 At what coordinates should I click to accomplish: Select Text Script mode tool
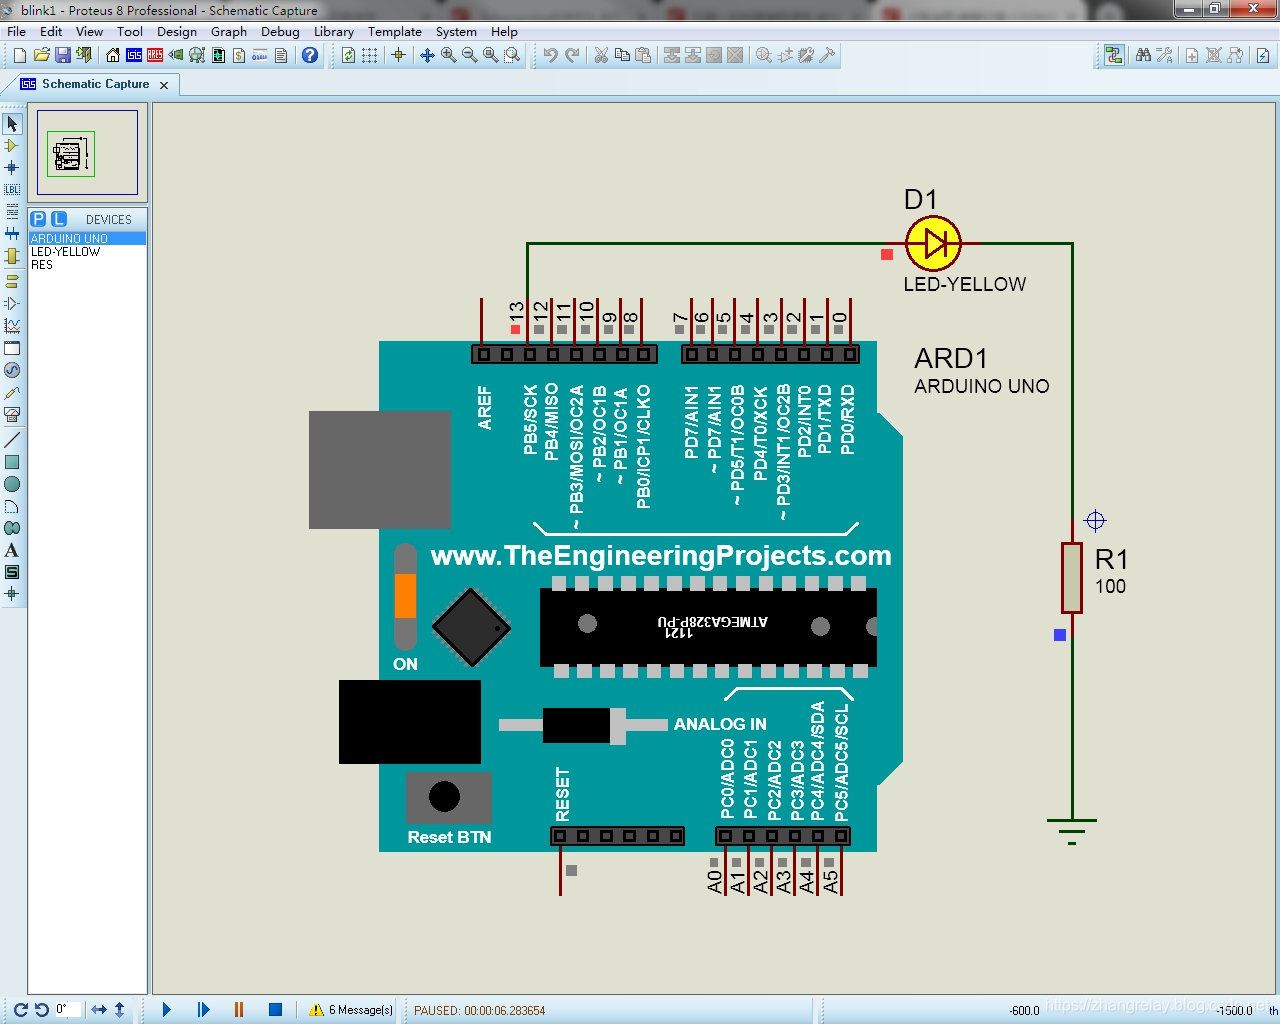tap(12, 212)
